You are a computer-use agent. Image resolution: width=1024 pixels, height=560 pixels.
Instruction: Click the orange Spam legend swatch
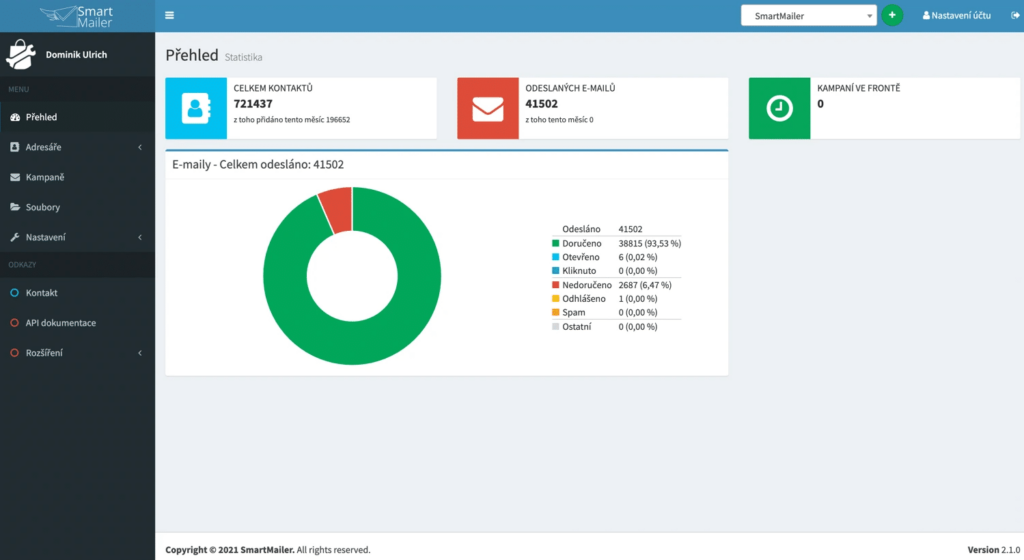556,313
